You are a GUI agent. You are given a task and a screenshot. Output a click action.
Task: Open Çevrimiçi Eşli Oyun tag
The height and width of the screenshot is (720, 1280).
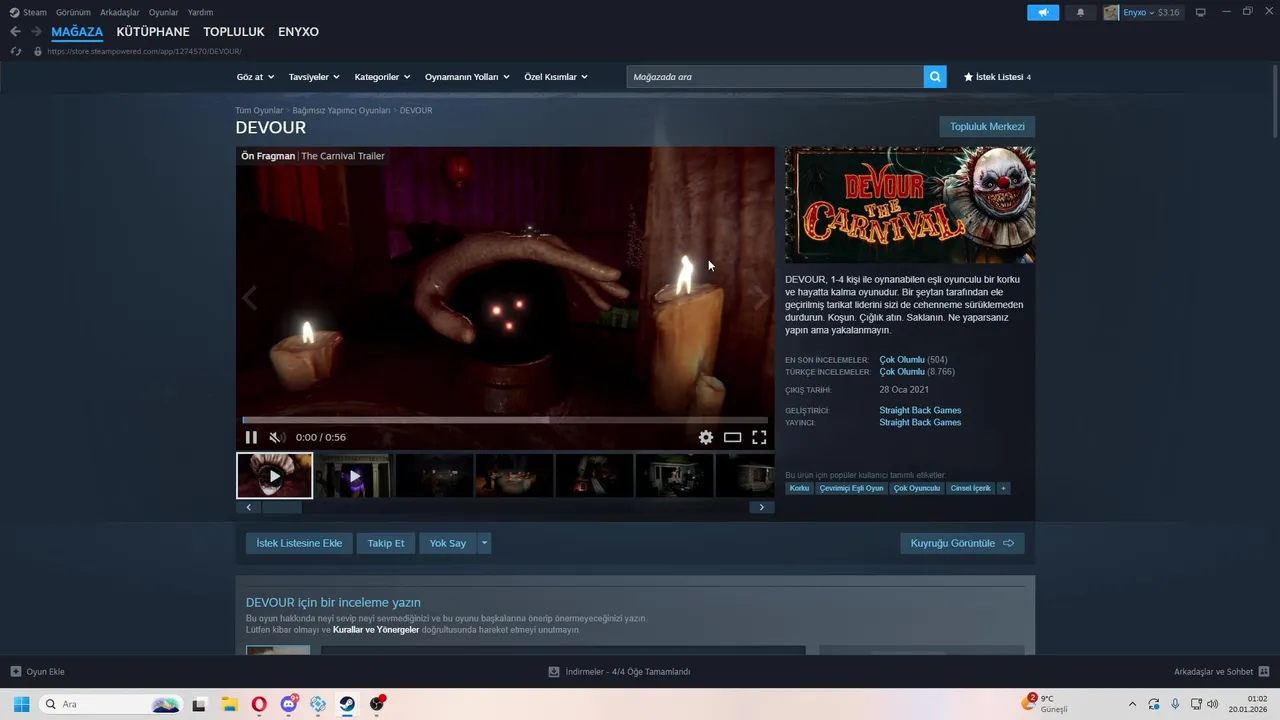pos(851,488)
